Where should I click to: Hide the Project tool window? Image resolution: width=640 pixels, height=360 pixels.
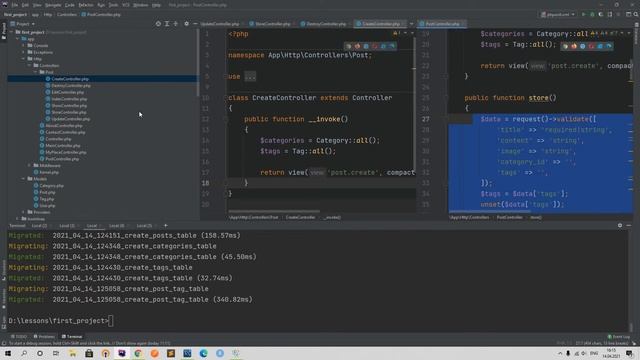(x=195, y=24)
